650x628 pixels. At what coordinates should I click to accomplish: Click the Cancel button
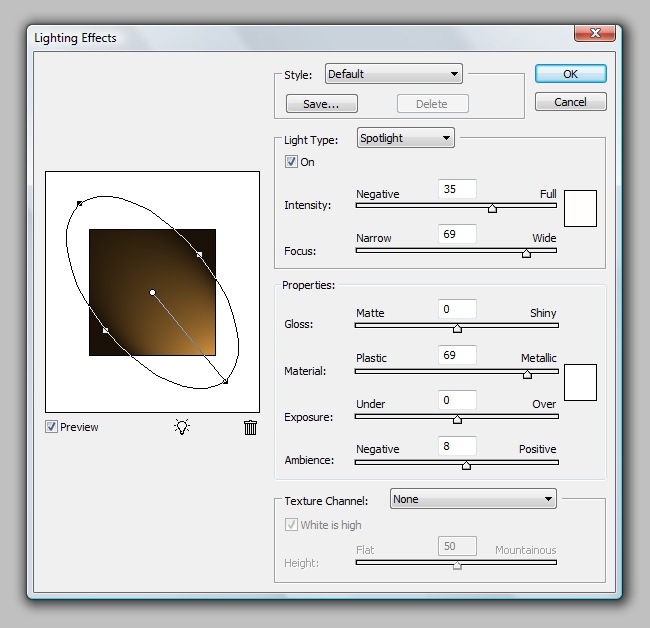point(570,102)
